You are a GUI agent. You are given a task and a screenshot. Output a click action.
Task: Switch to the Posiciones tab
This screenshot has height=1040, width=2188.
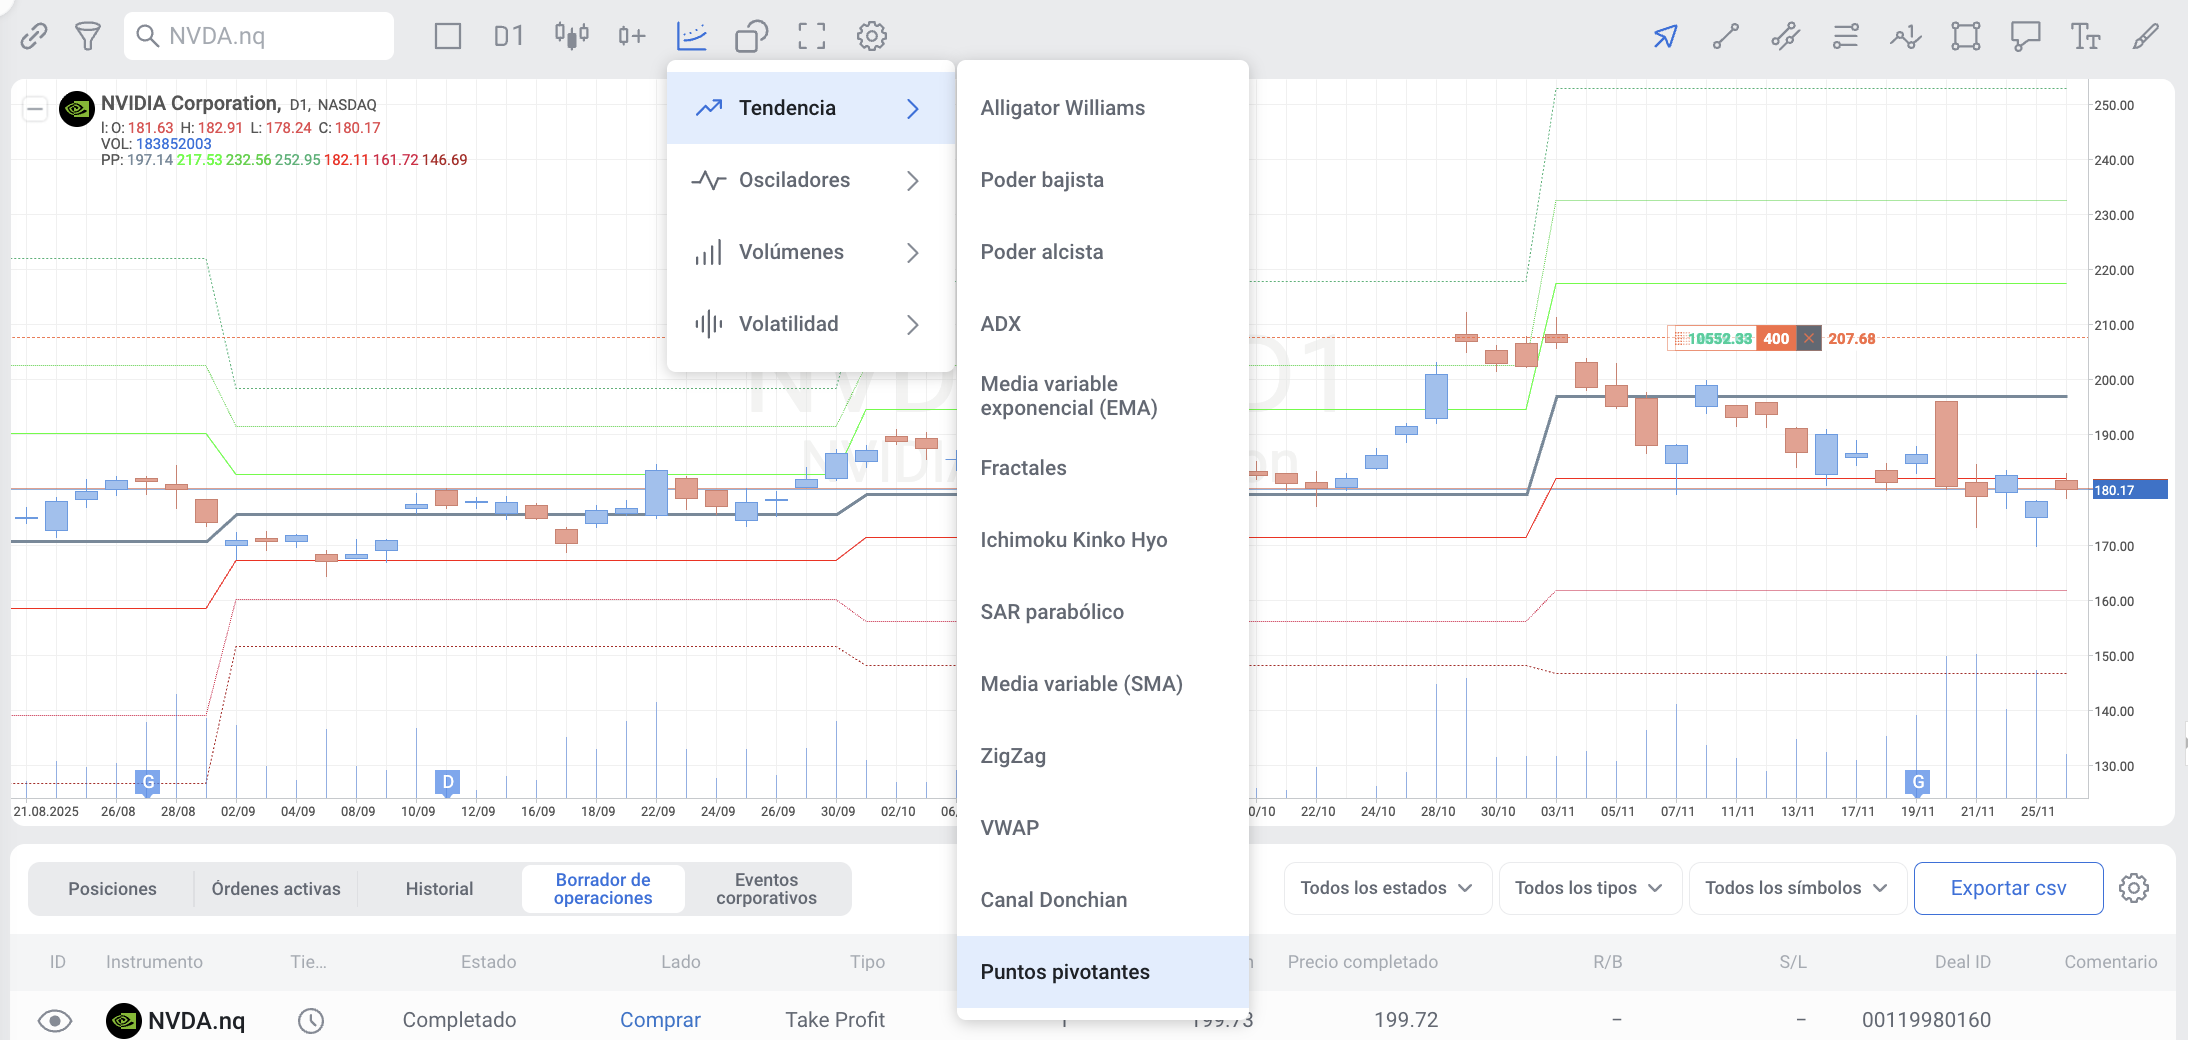click(112, 889)
